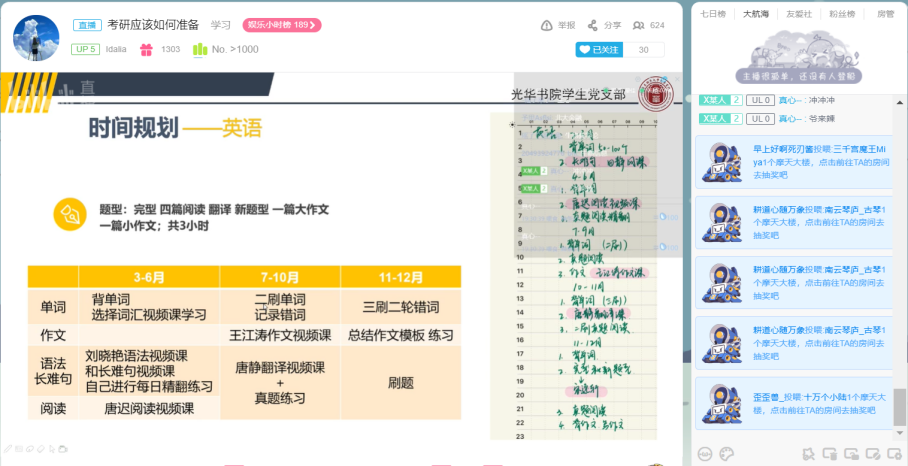Click the cell 唐迟阅读视频课

point(149,409)
